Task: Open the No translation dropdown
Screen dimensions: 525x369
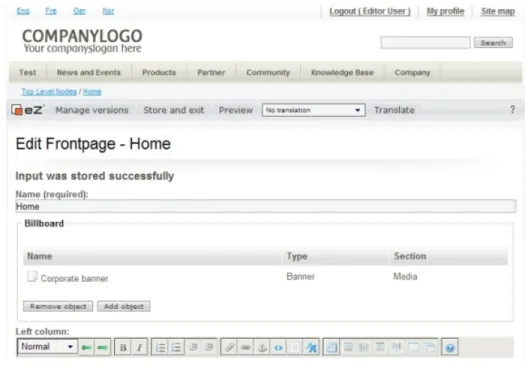Action: [313, 110]
